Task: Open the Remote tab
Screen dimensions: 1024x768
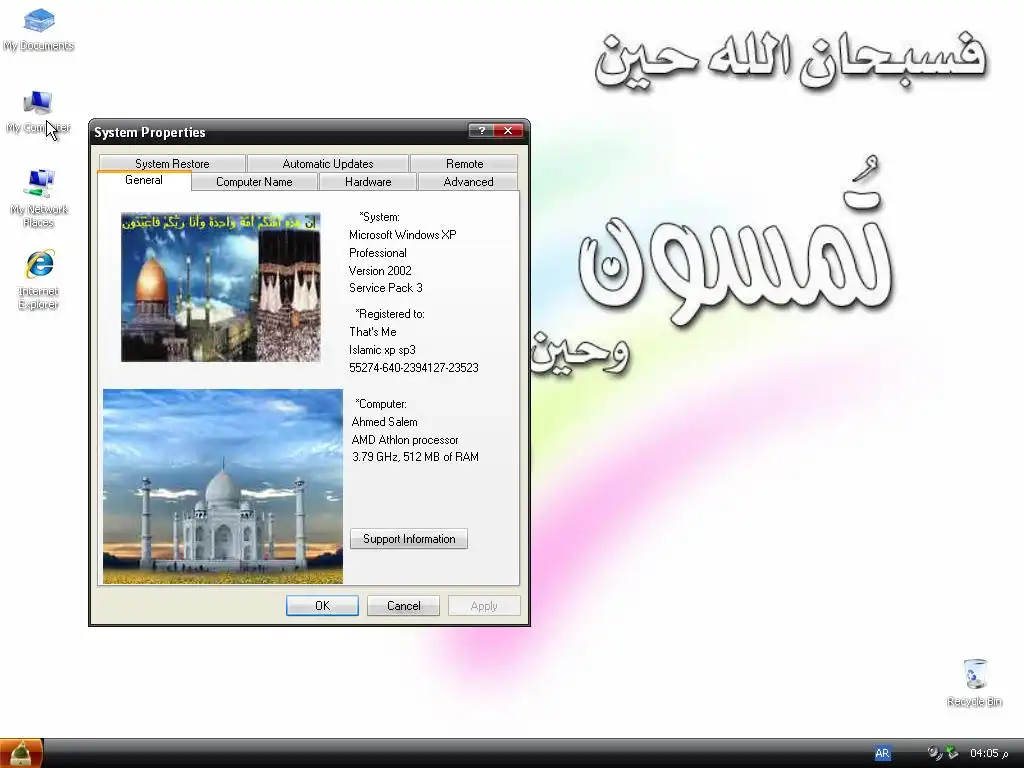Action: coord(464,163)
